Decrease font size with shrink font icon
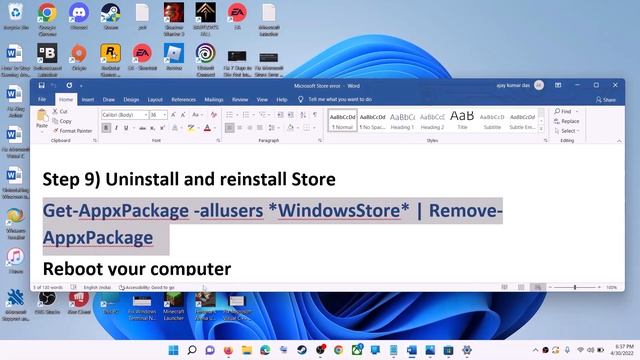640x360 pixels. tap(183, 115)
